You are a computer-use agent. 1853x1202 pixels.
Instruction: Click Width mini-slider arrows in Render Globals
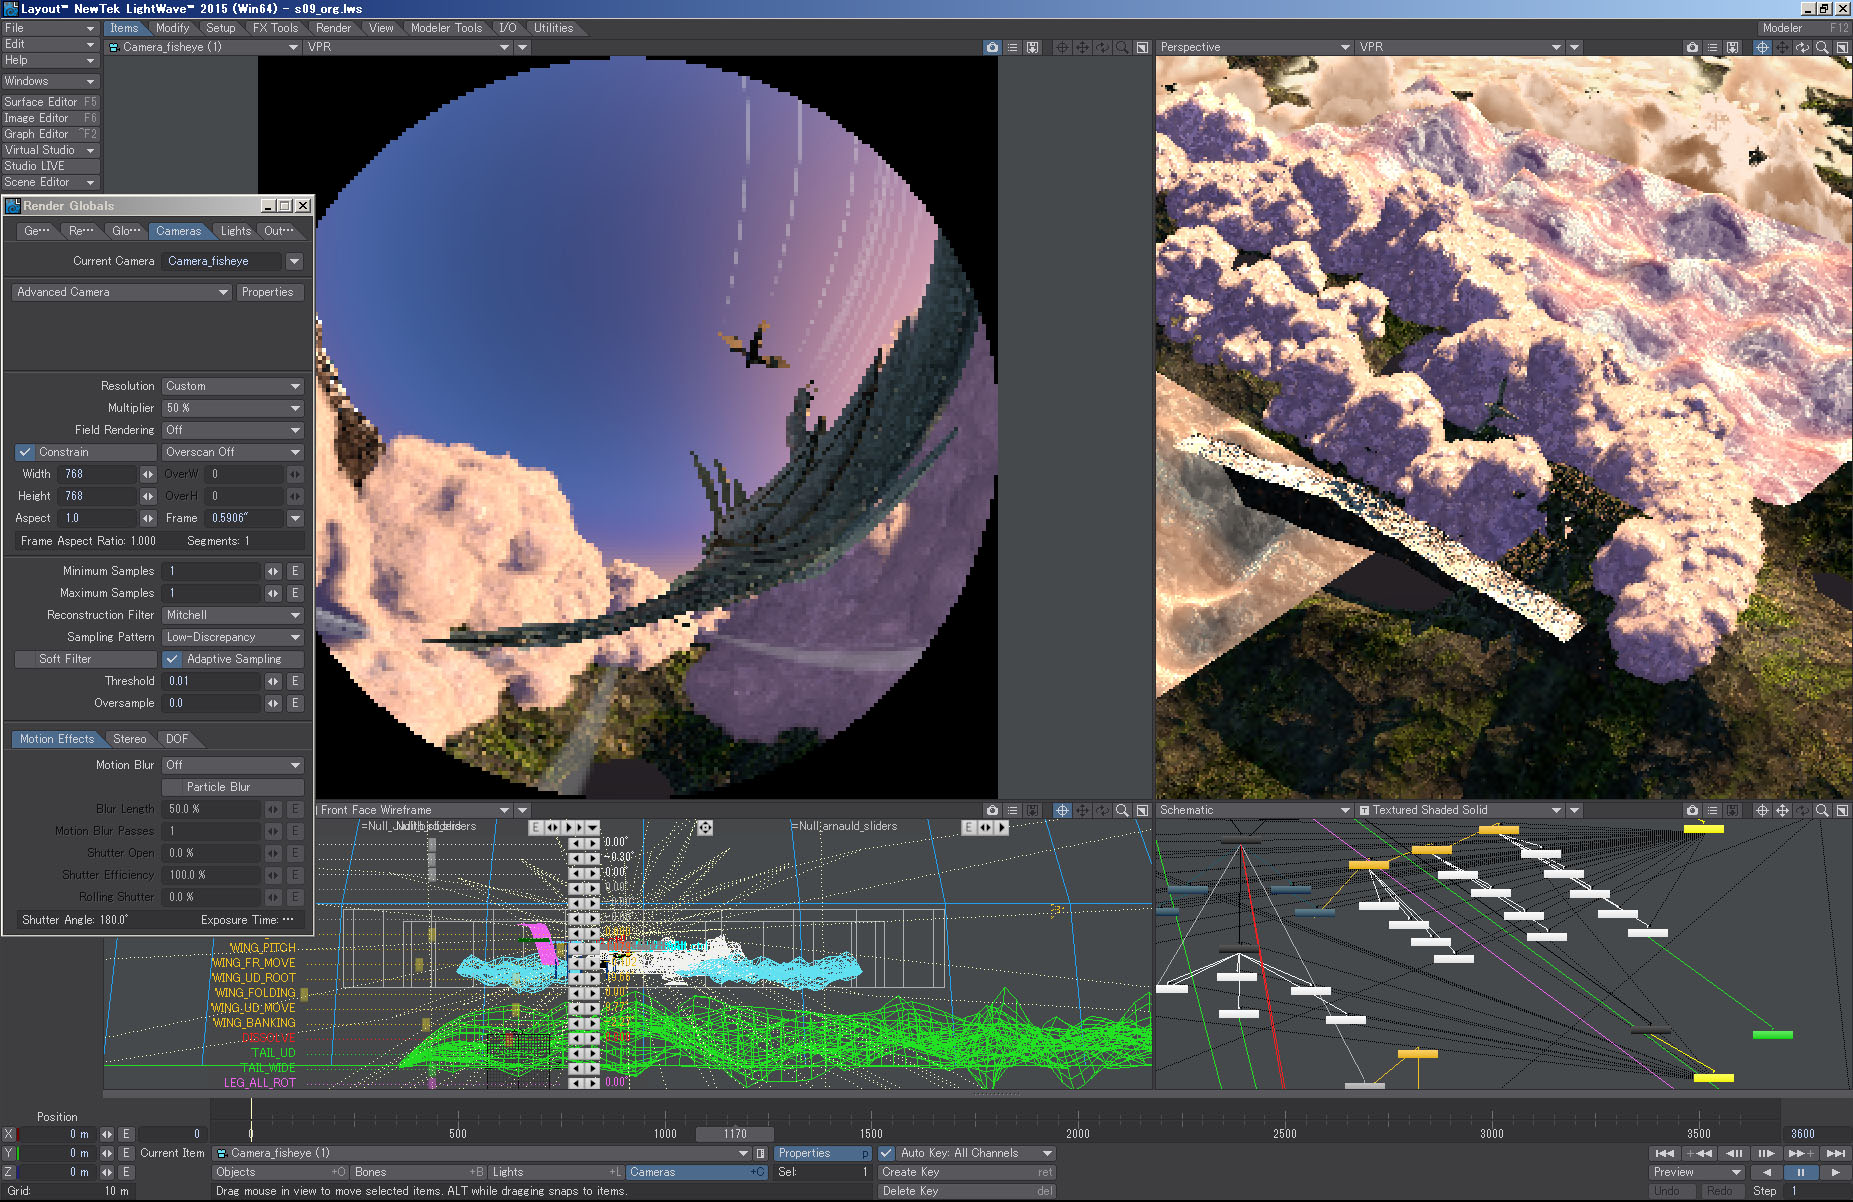[148, 474]
